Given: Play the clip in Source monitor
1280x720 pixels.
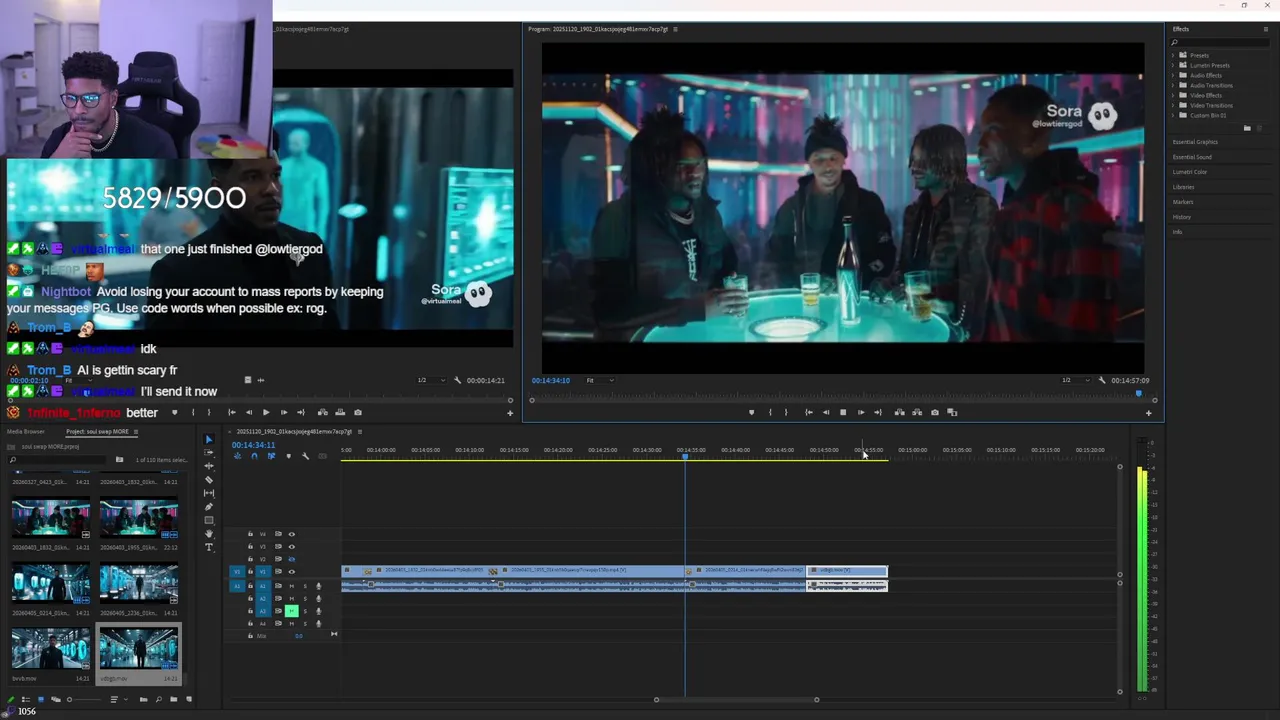Looking at the screenshot, I should pyautogui.click(x=266, y=412).
